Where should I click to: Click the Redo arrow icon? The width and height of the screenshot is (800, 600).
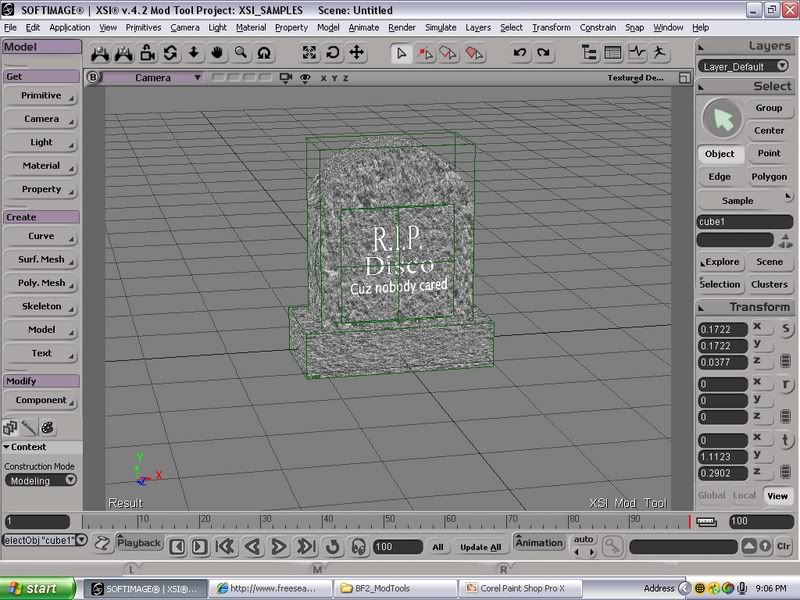coord(543,53)
